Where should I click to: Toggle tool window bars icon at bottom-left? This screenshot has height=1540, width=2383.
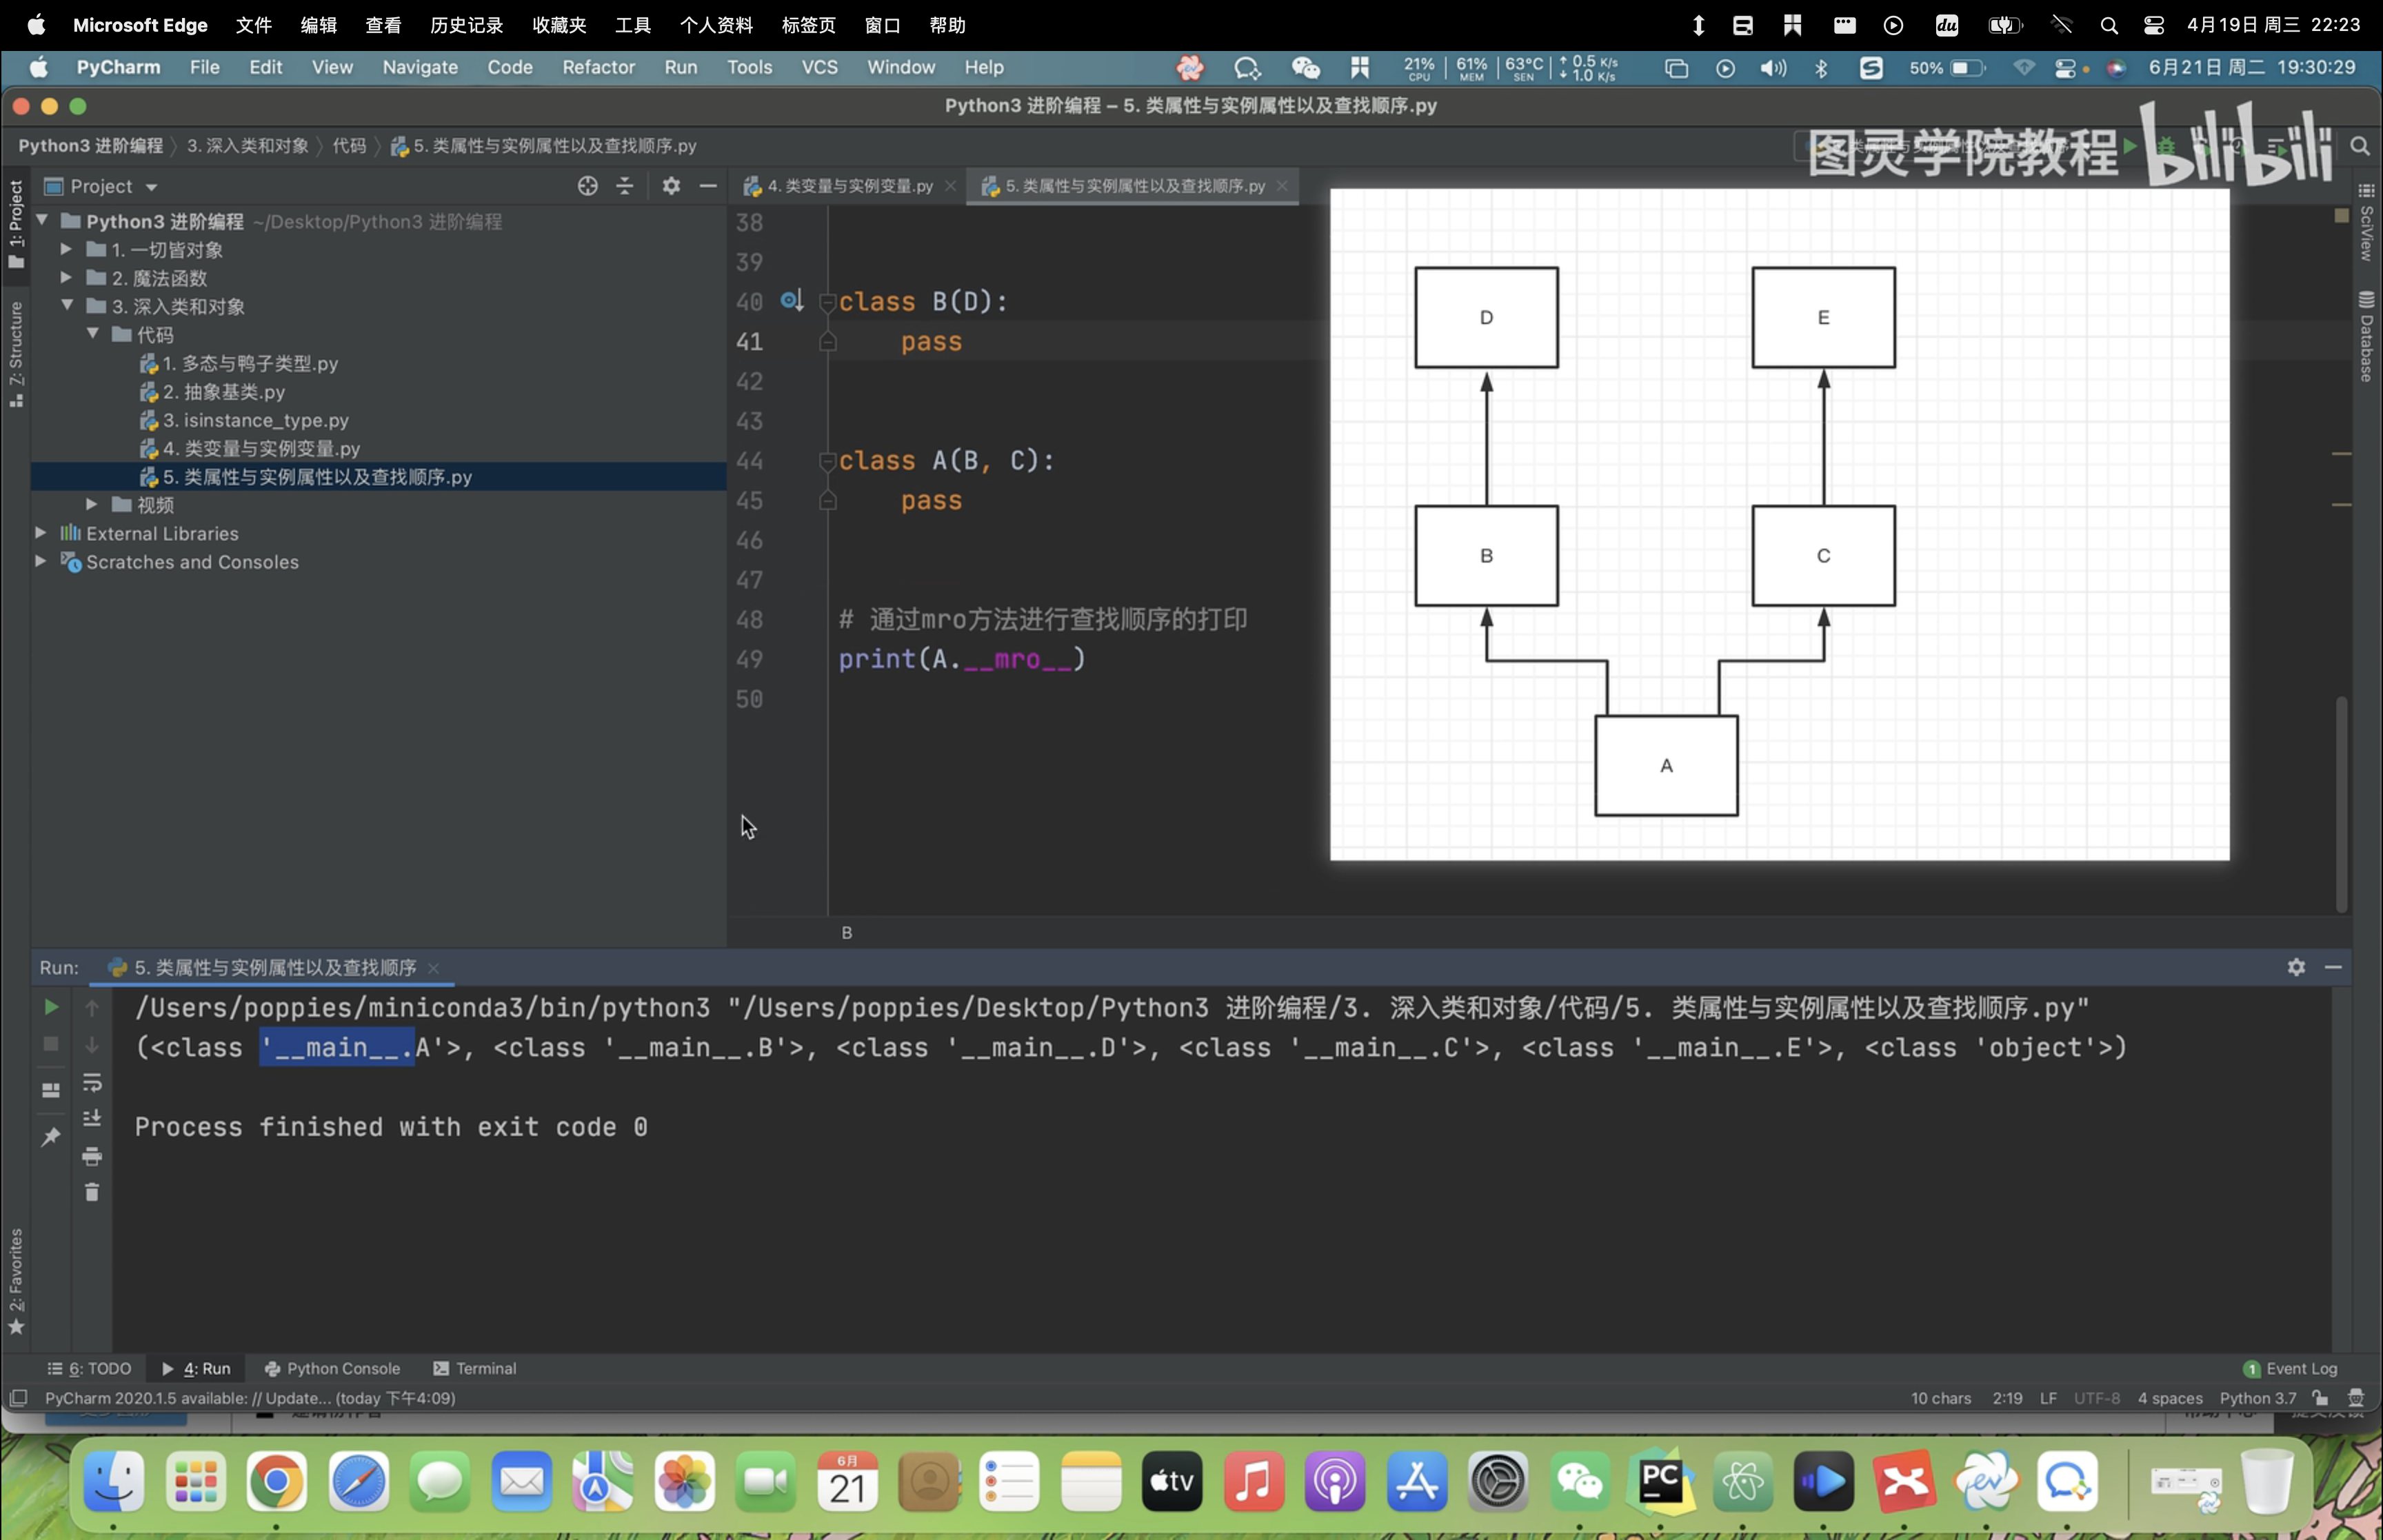[x=18, y=1398]
